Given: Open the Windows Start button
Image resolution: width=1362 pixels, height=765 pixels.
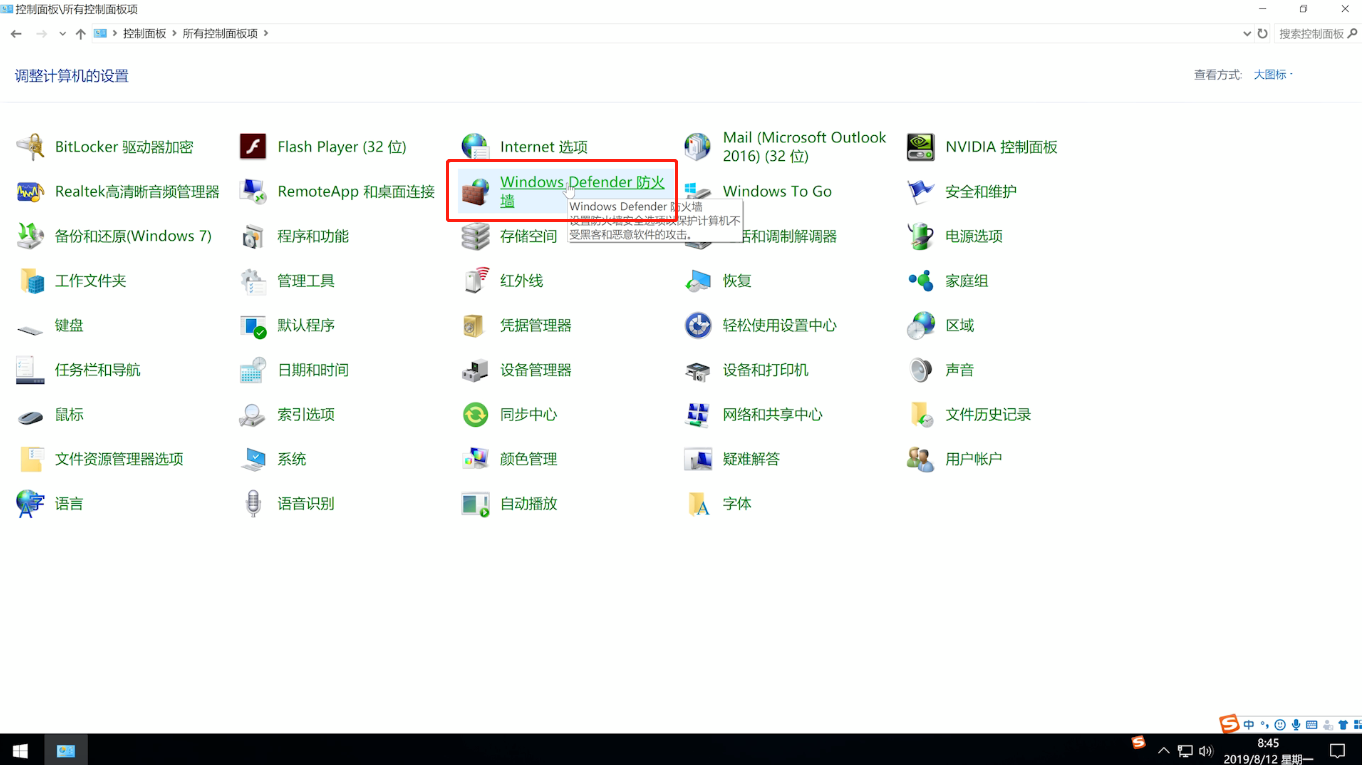Looking at the screenshot, I should tap(20, 750).
